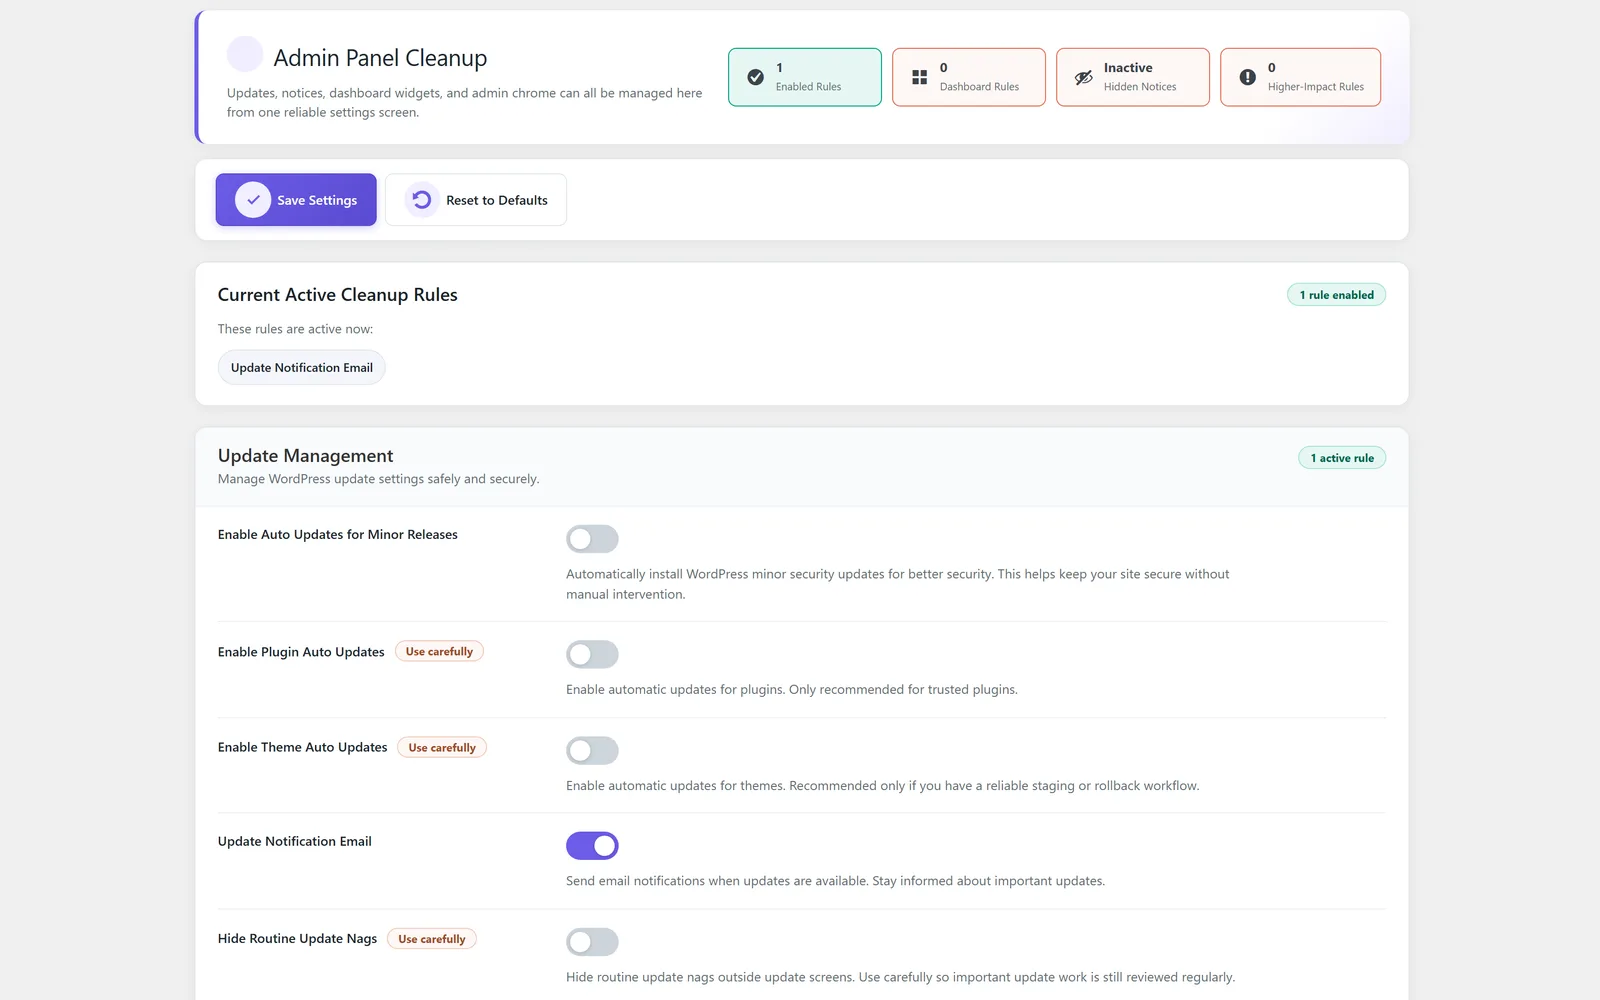Click the 'Update Notification Email' setting label
Screen dimensions: 1600x1000
(295, 842)
